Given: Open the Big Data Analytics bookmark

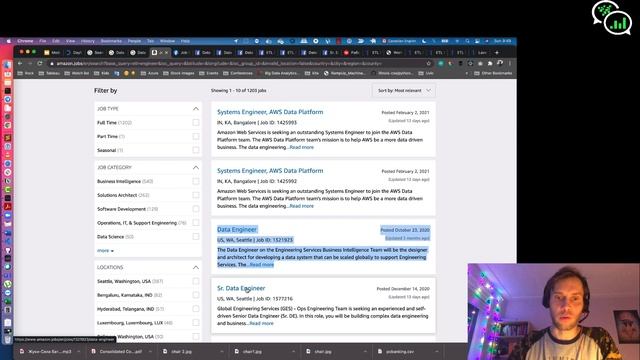Looking at the screenshot, I should point(278,73).
